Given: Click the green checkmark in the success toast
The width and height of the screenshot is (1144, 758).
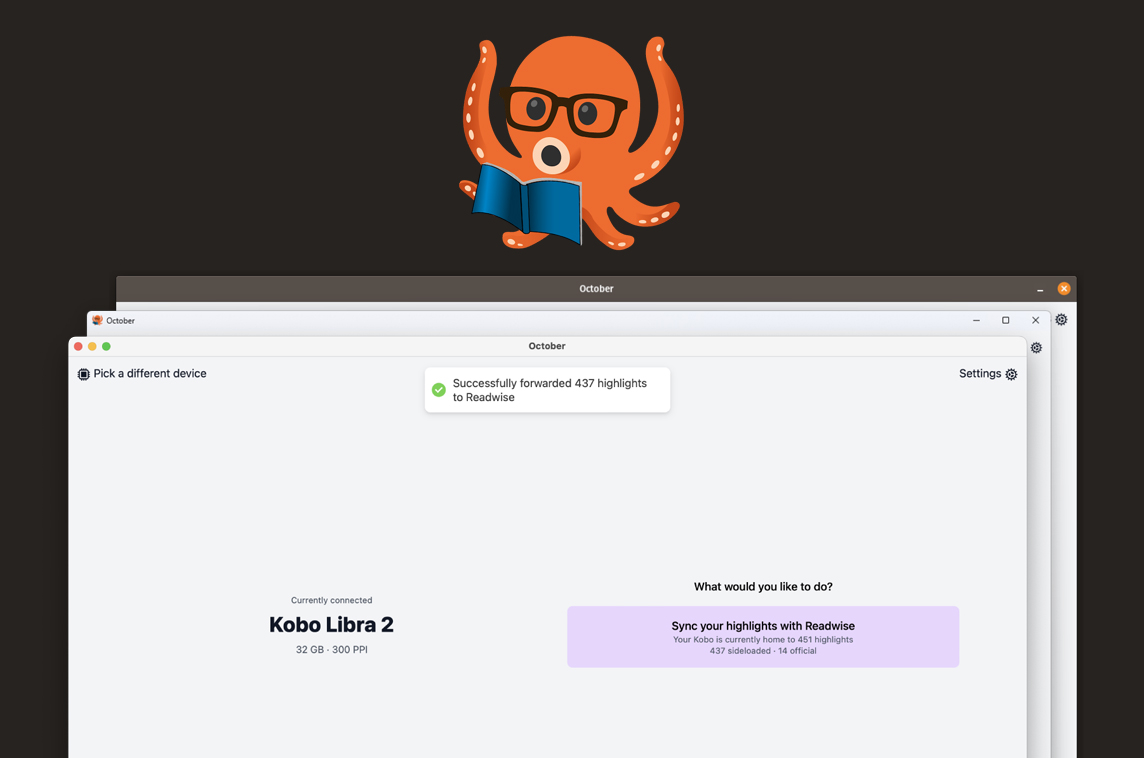Looking at the screenshot, I should [438, 390].
